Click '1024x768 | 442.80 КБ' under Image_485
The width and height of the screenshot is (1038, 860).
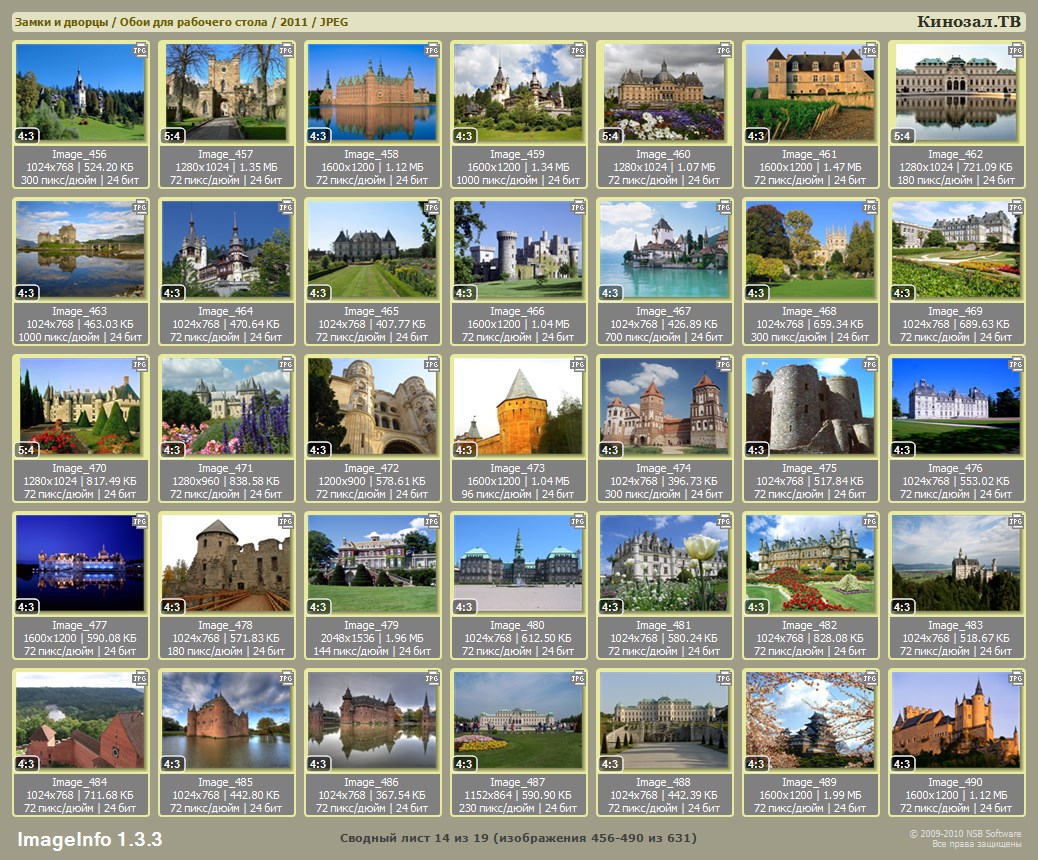coord(226,794)
